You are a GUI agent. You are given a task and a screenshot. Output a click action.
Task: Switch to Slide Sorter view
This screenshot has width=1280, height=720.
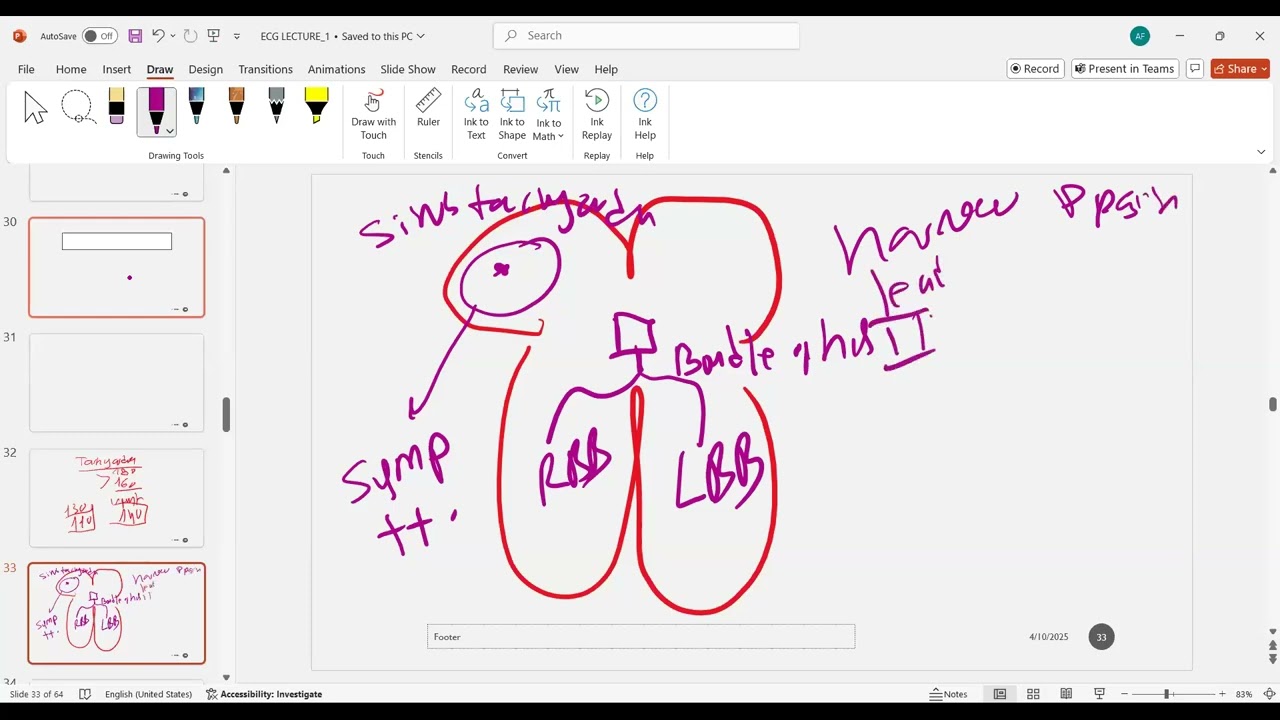click(x=1033, y=694)
